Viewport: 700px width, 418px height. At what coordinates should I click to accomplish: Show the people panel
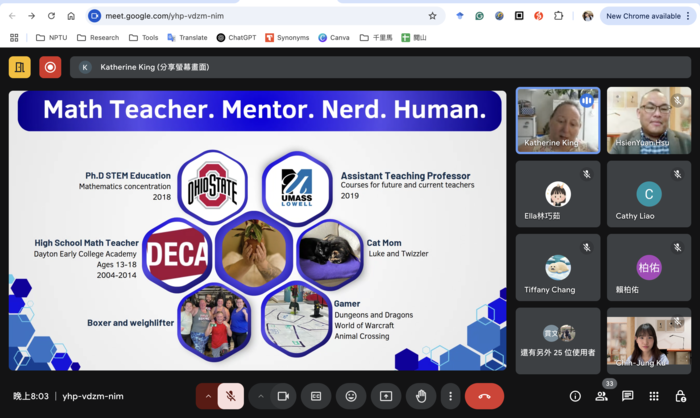point(601,396)
